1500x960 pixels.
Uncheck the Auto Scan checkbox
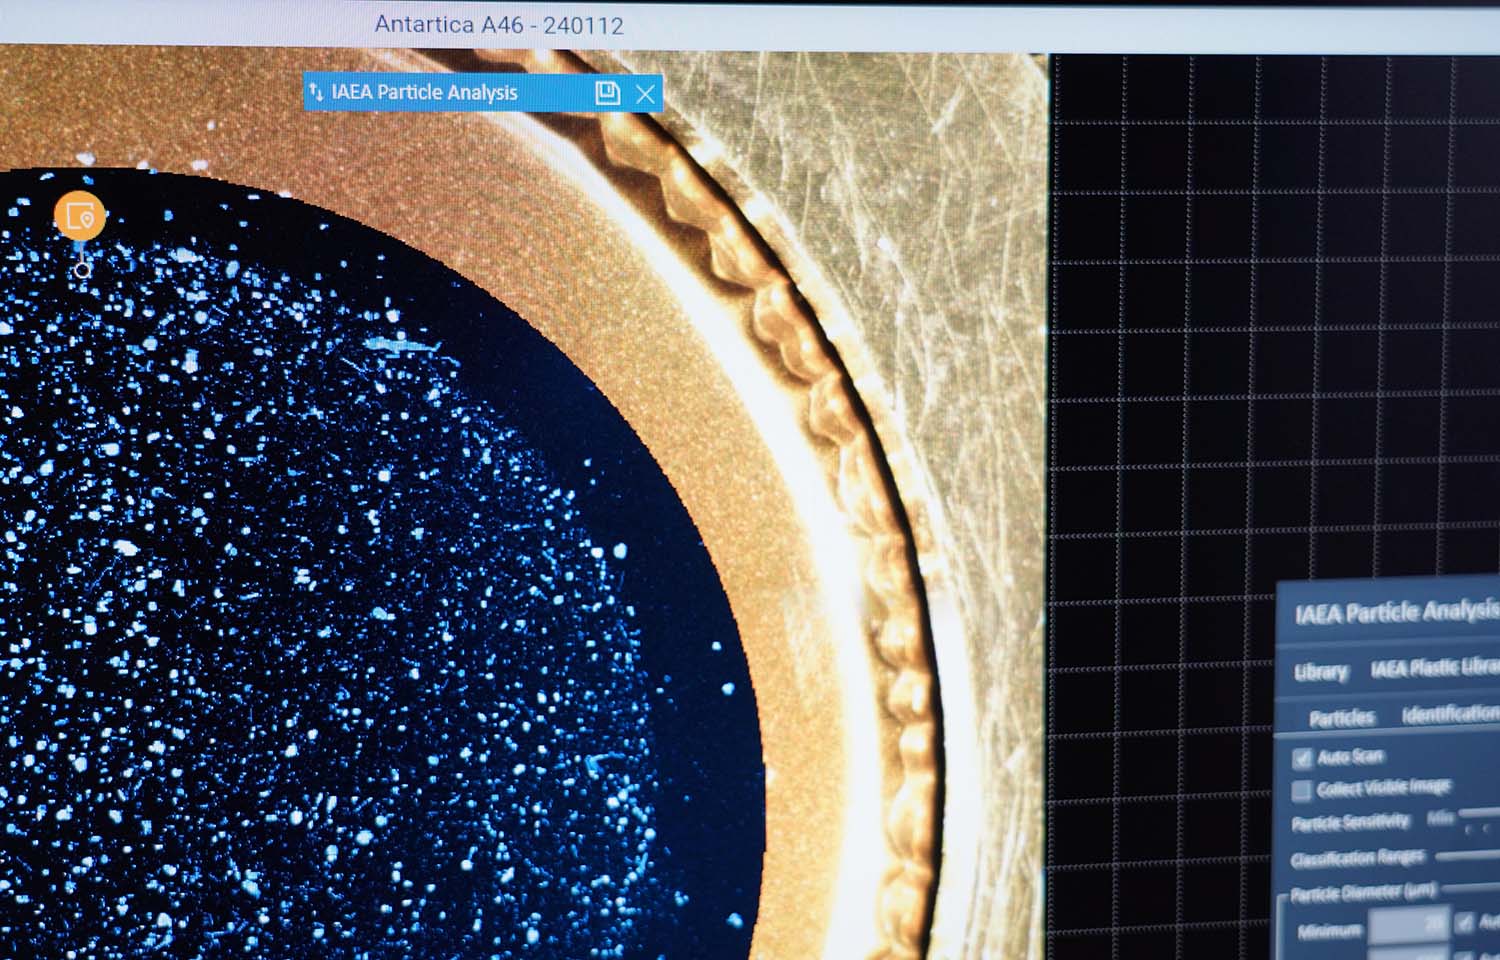point(1302,757)
